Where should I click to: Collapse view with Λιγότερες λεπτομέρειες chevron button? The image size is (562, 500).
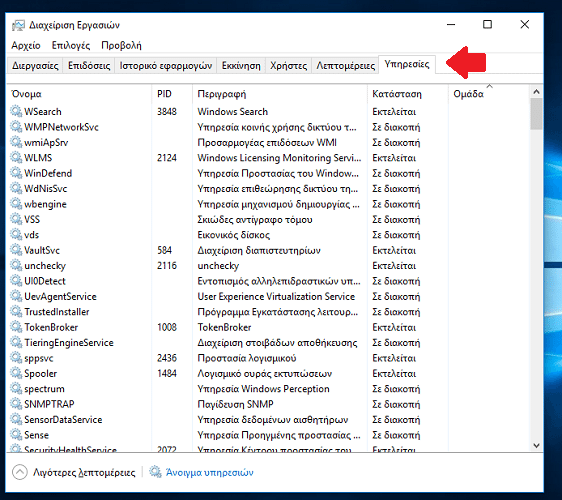pos(20,472)
